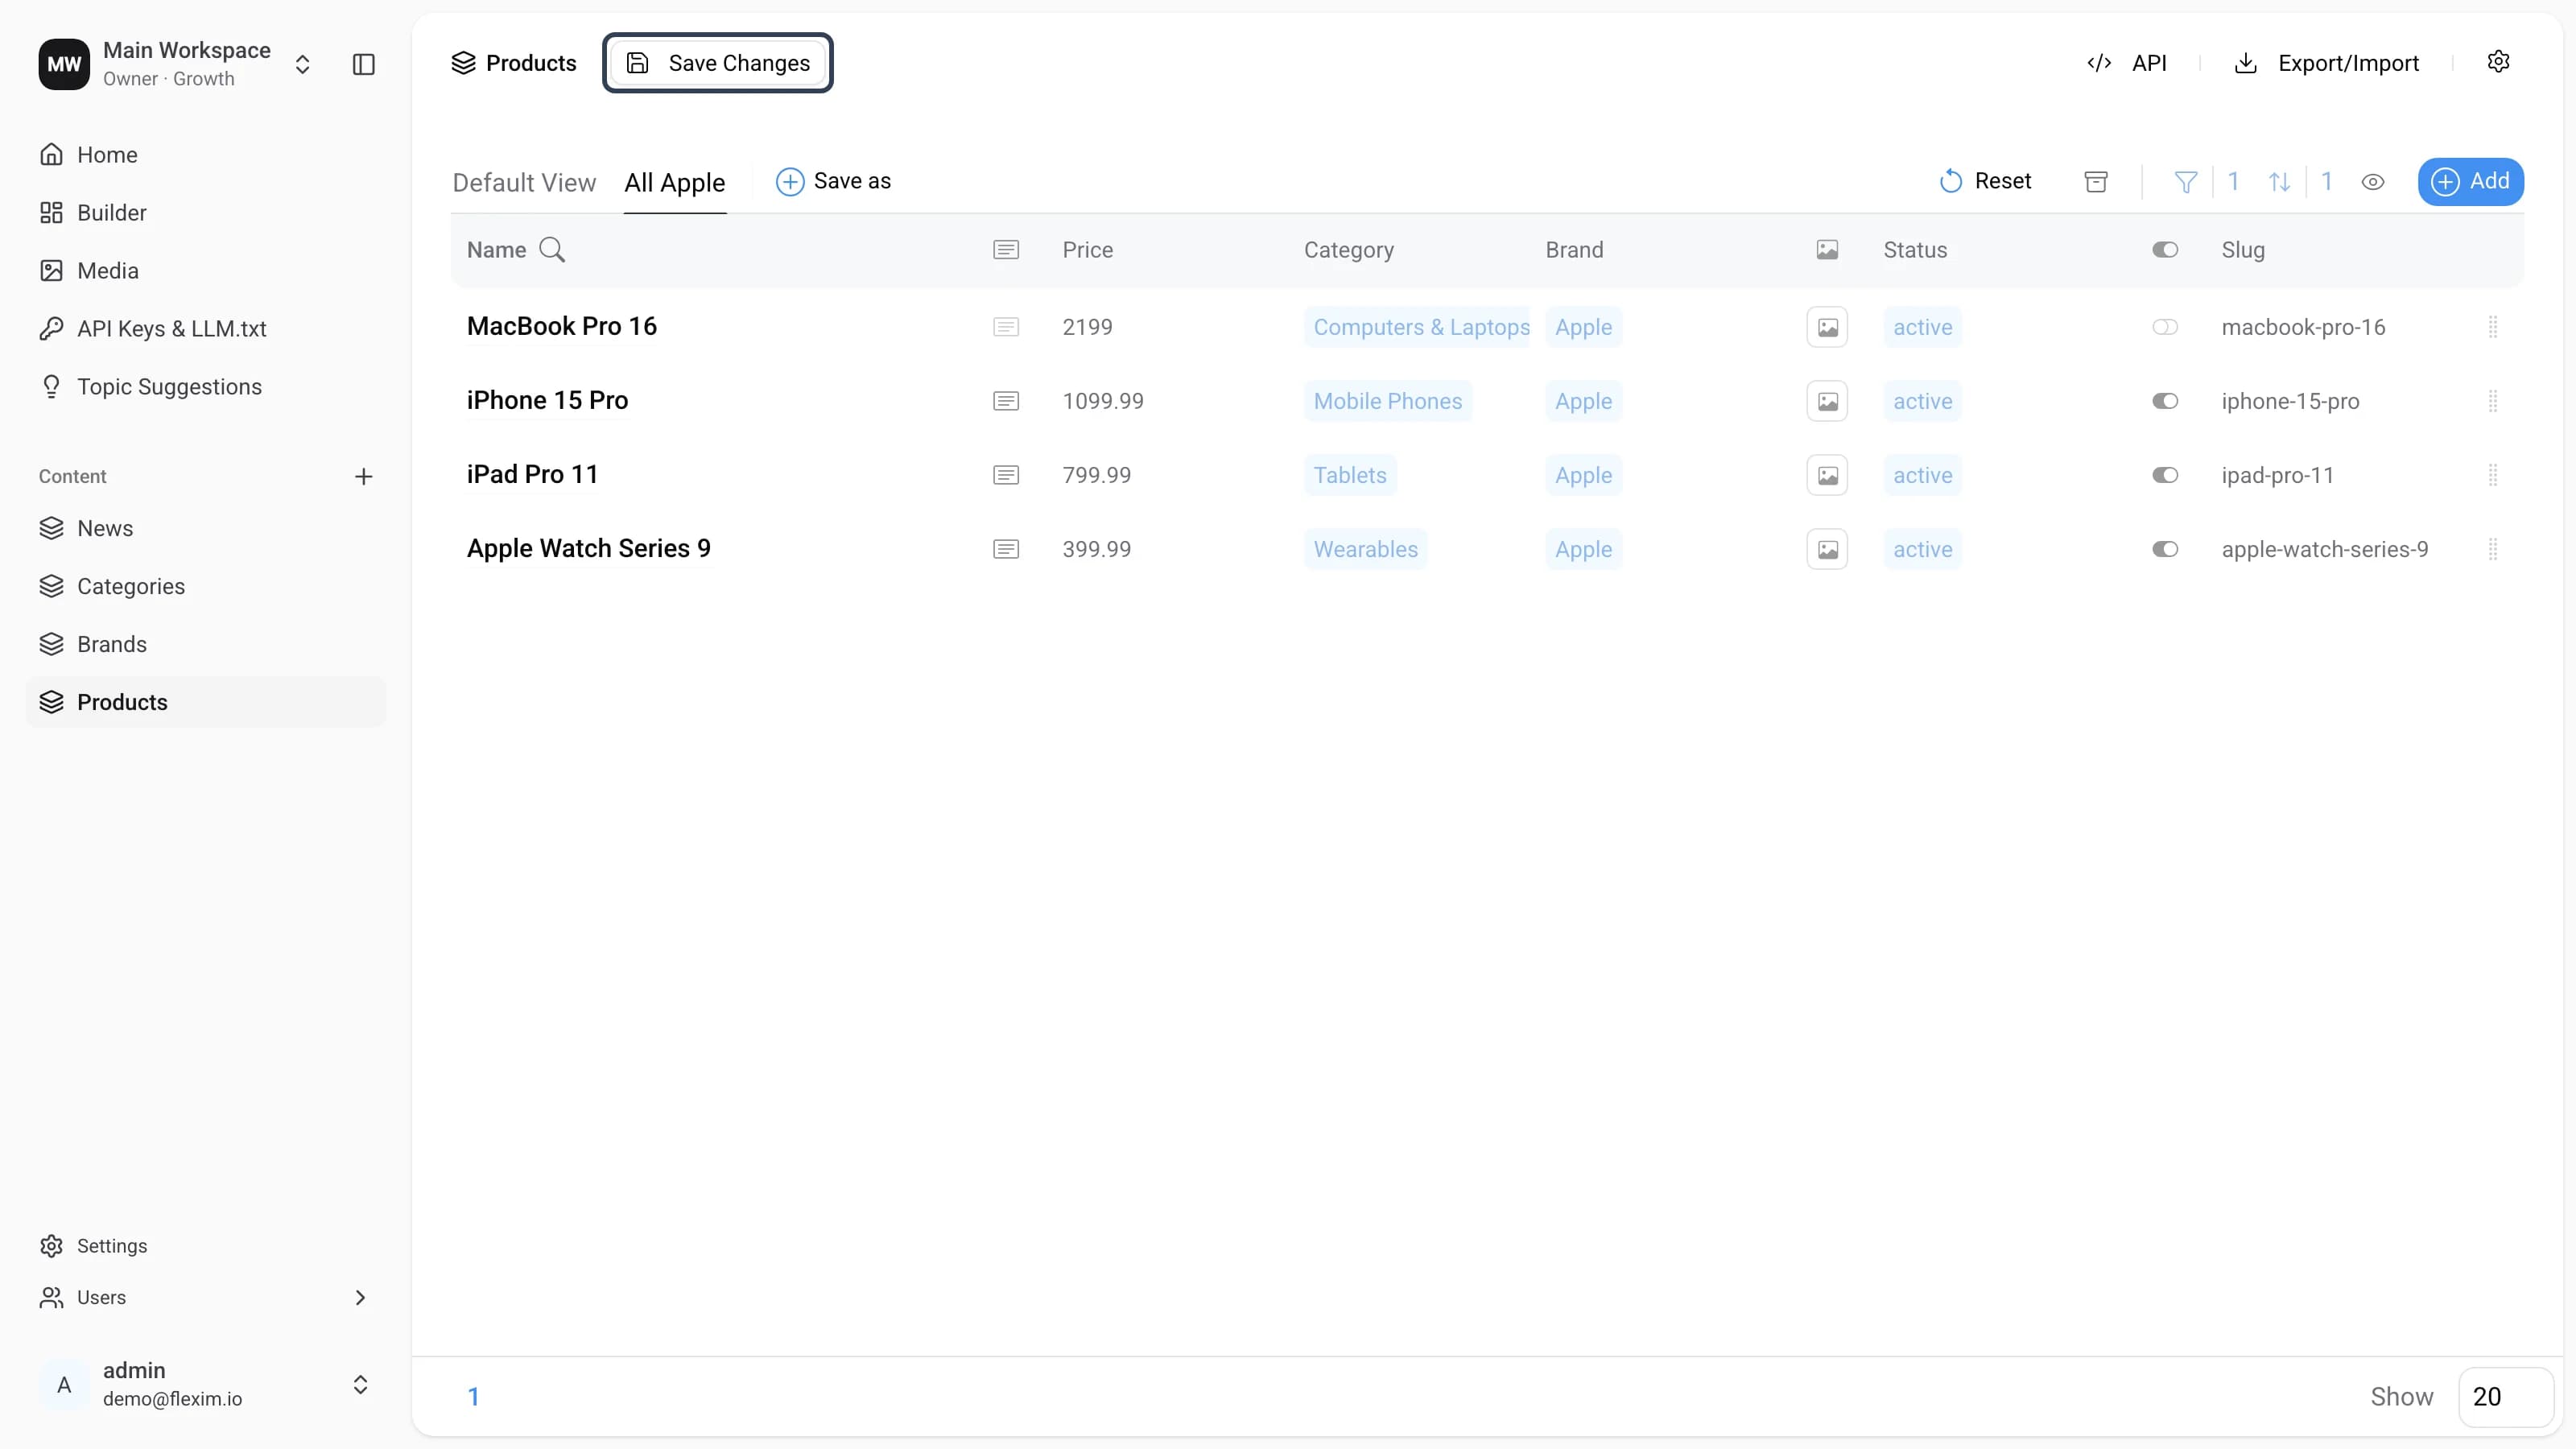Switch to the Default View tab
2576x1449 pixels.
524,182
